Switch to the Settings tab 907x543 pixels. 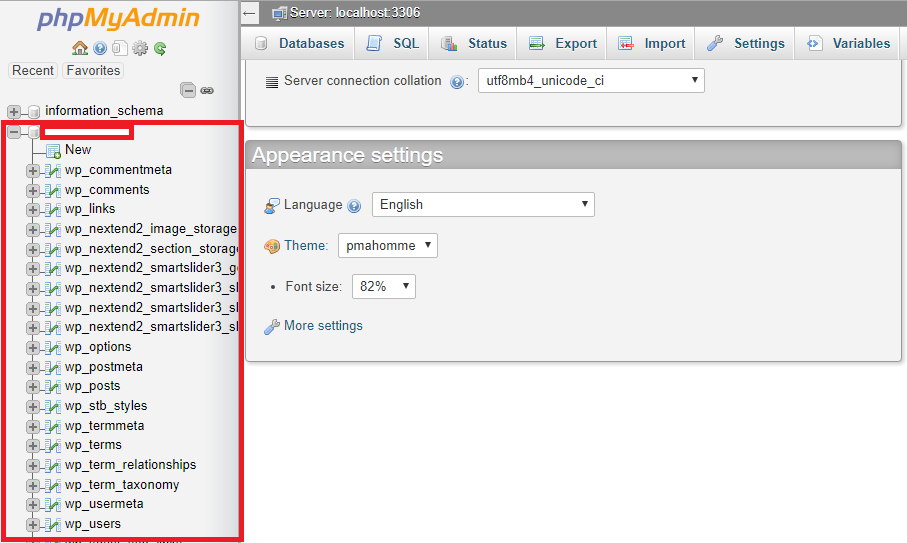(745, 43)
